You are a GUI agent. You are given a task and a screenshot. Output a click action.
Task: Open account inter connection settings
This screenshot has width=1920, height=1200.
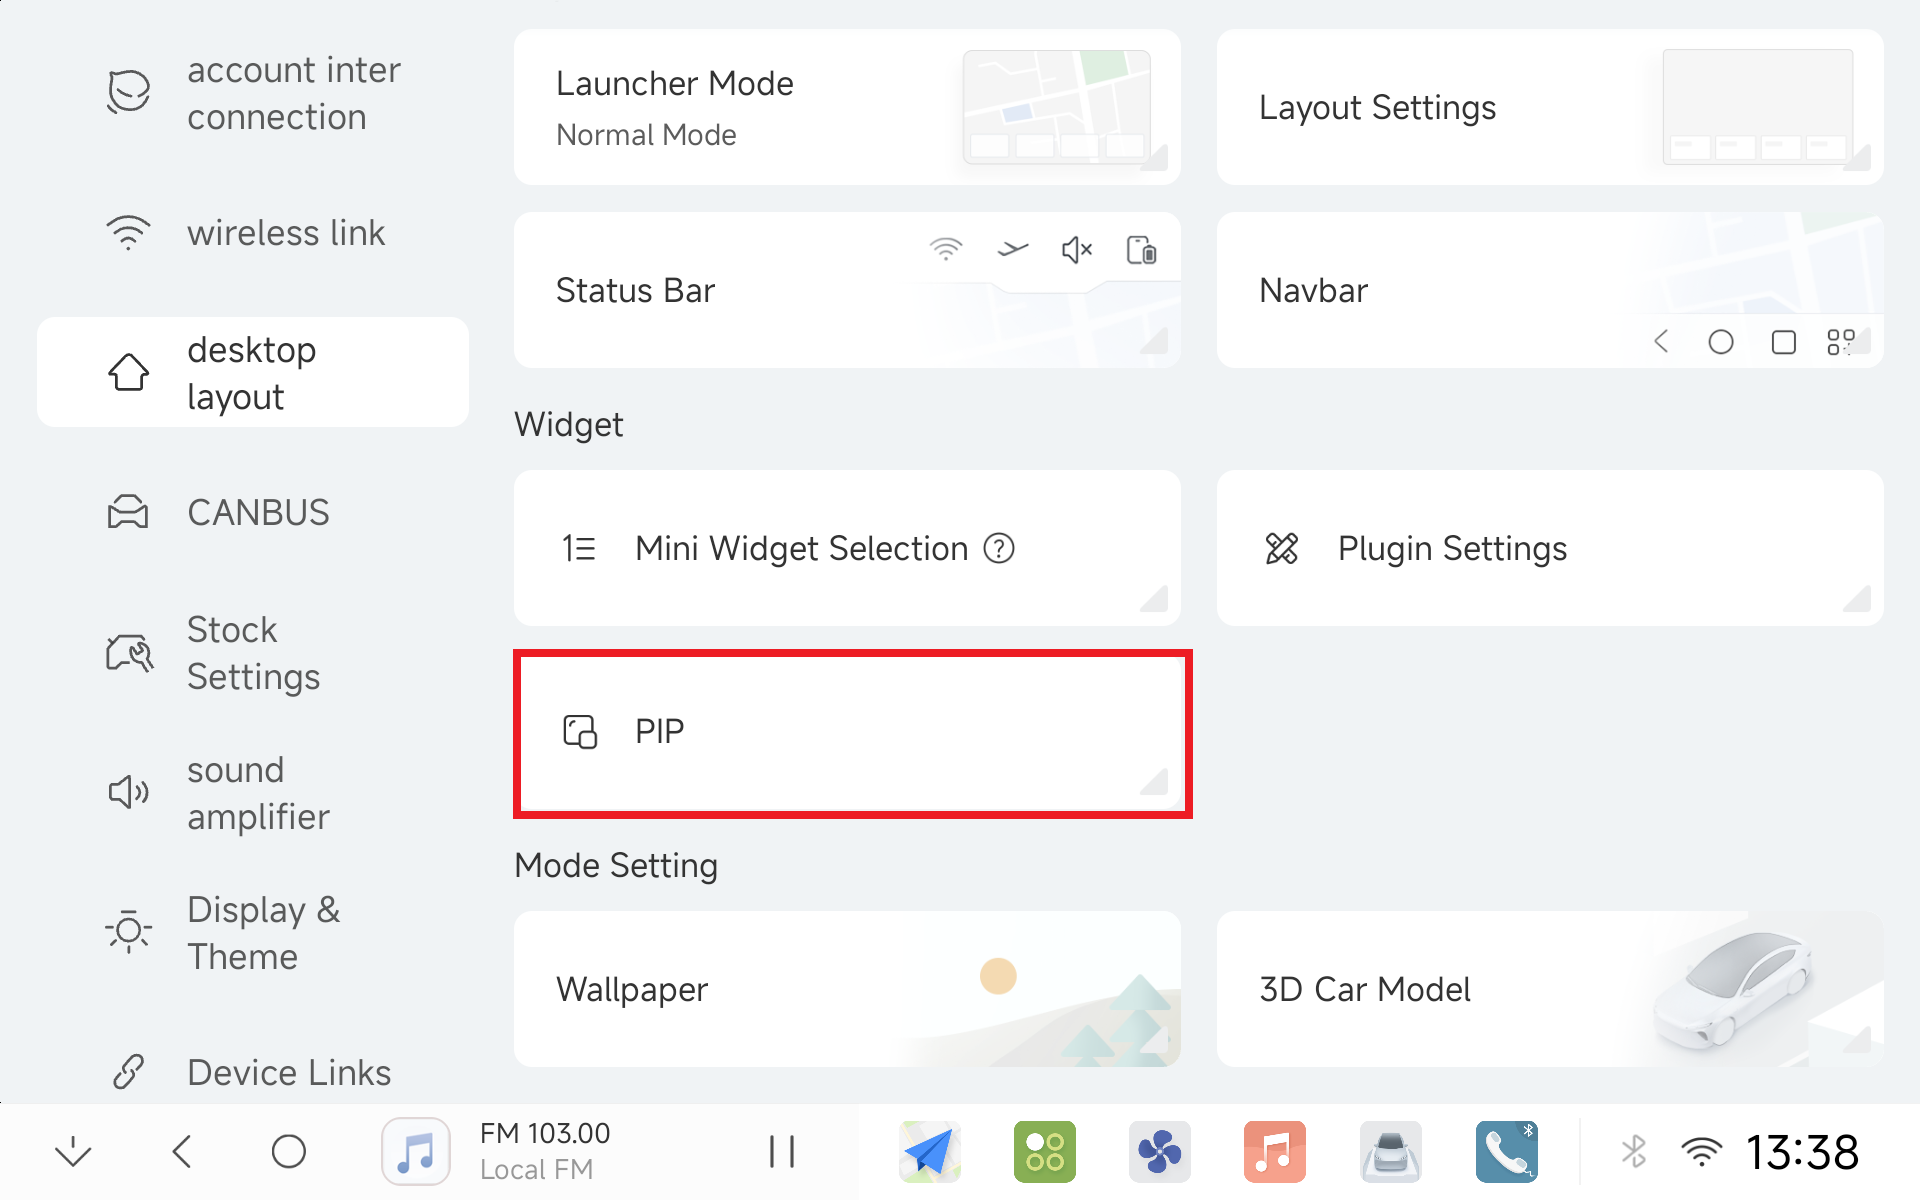(x=253, y=93)
